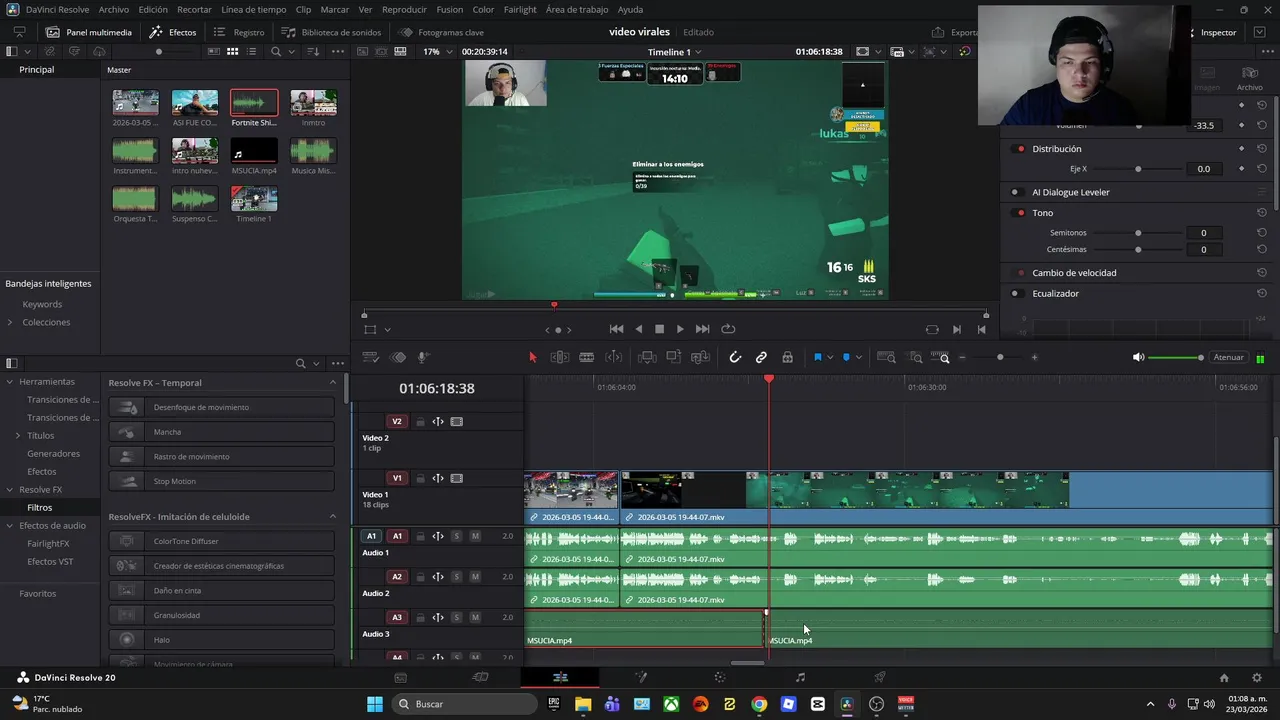This screenshot has height=720, width=1280.
Task: Open the Fotogramas clave panel
Action: (x=441, y=32)
